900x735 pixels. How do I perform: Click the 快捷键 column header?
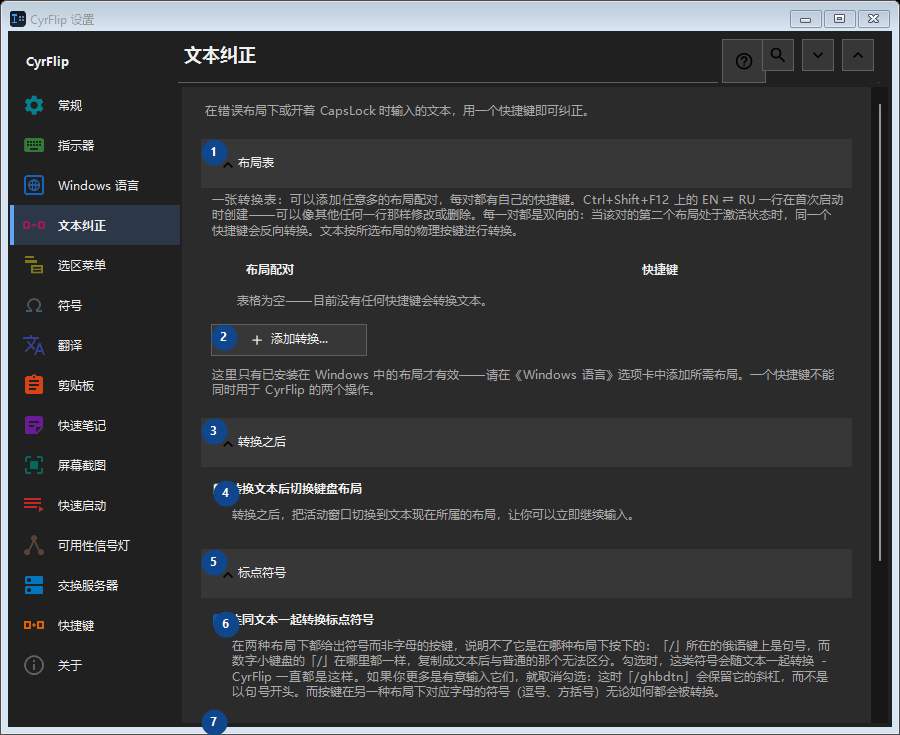click(660, 270)
